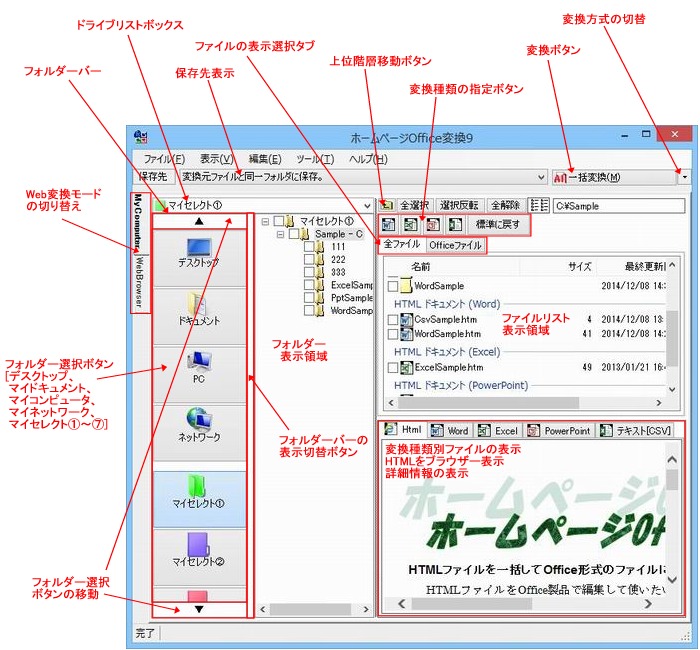Check the Sample - C tree checkbox
Viewport: 700px width, 650px height.
(x=294, y=234)
